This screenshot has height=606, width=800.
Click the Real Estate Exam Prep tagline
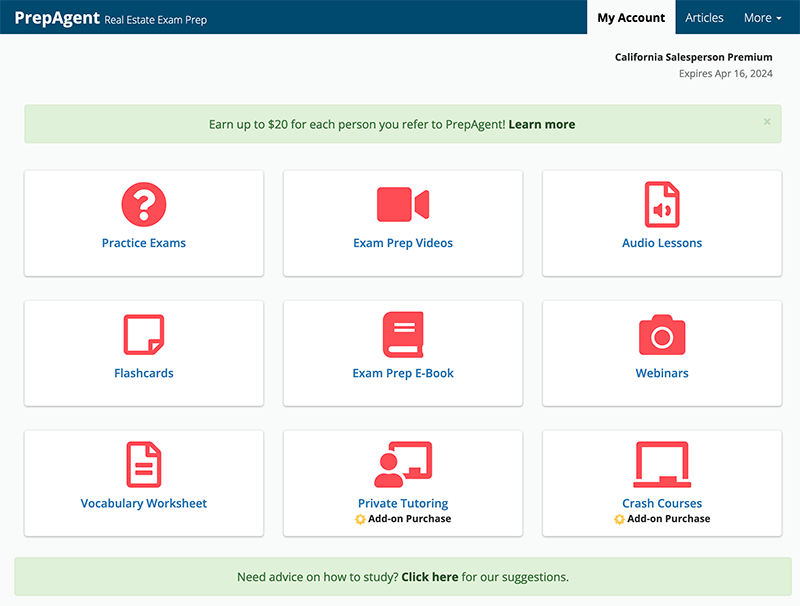(156, 20)
